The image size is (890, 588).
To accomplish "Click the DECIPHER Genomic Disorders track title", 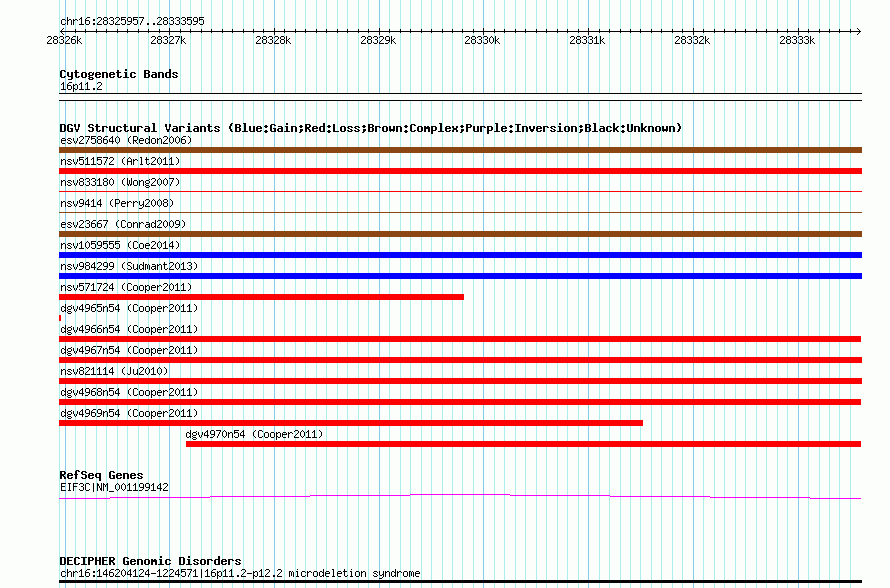I will pyautogui.click(x=150, y=561).
